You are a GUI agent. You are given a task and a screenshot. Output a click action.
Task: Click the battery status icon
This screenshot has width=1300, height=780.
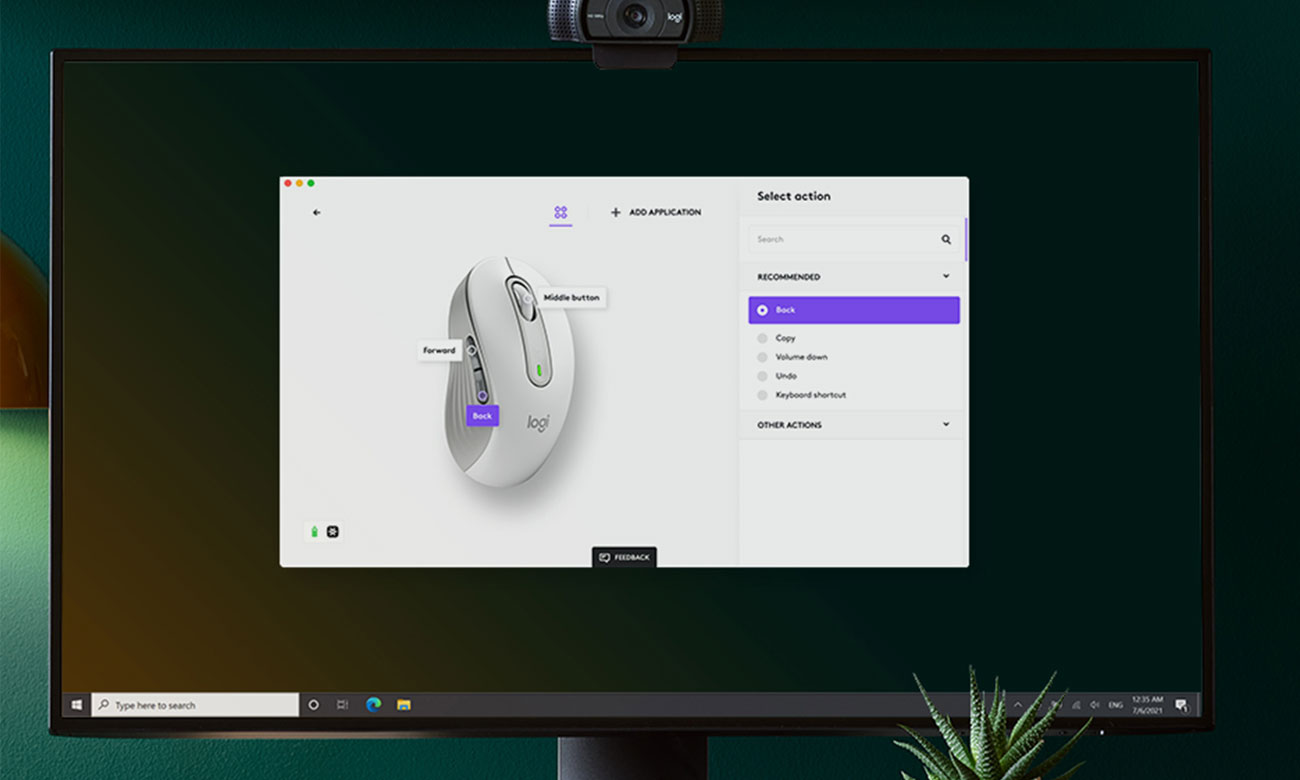(314, 532)
